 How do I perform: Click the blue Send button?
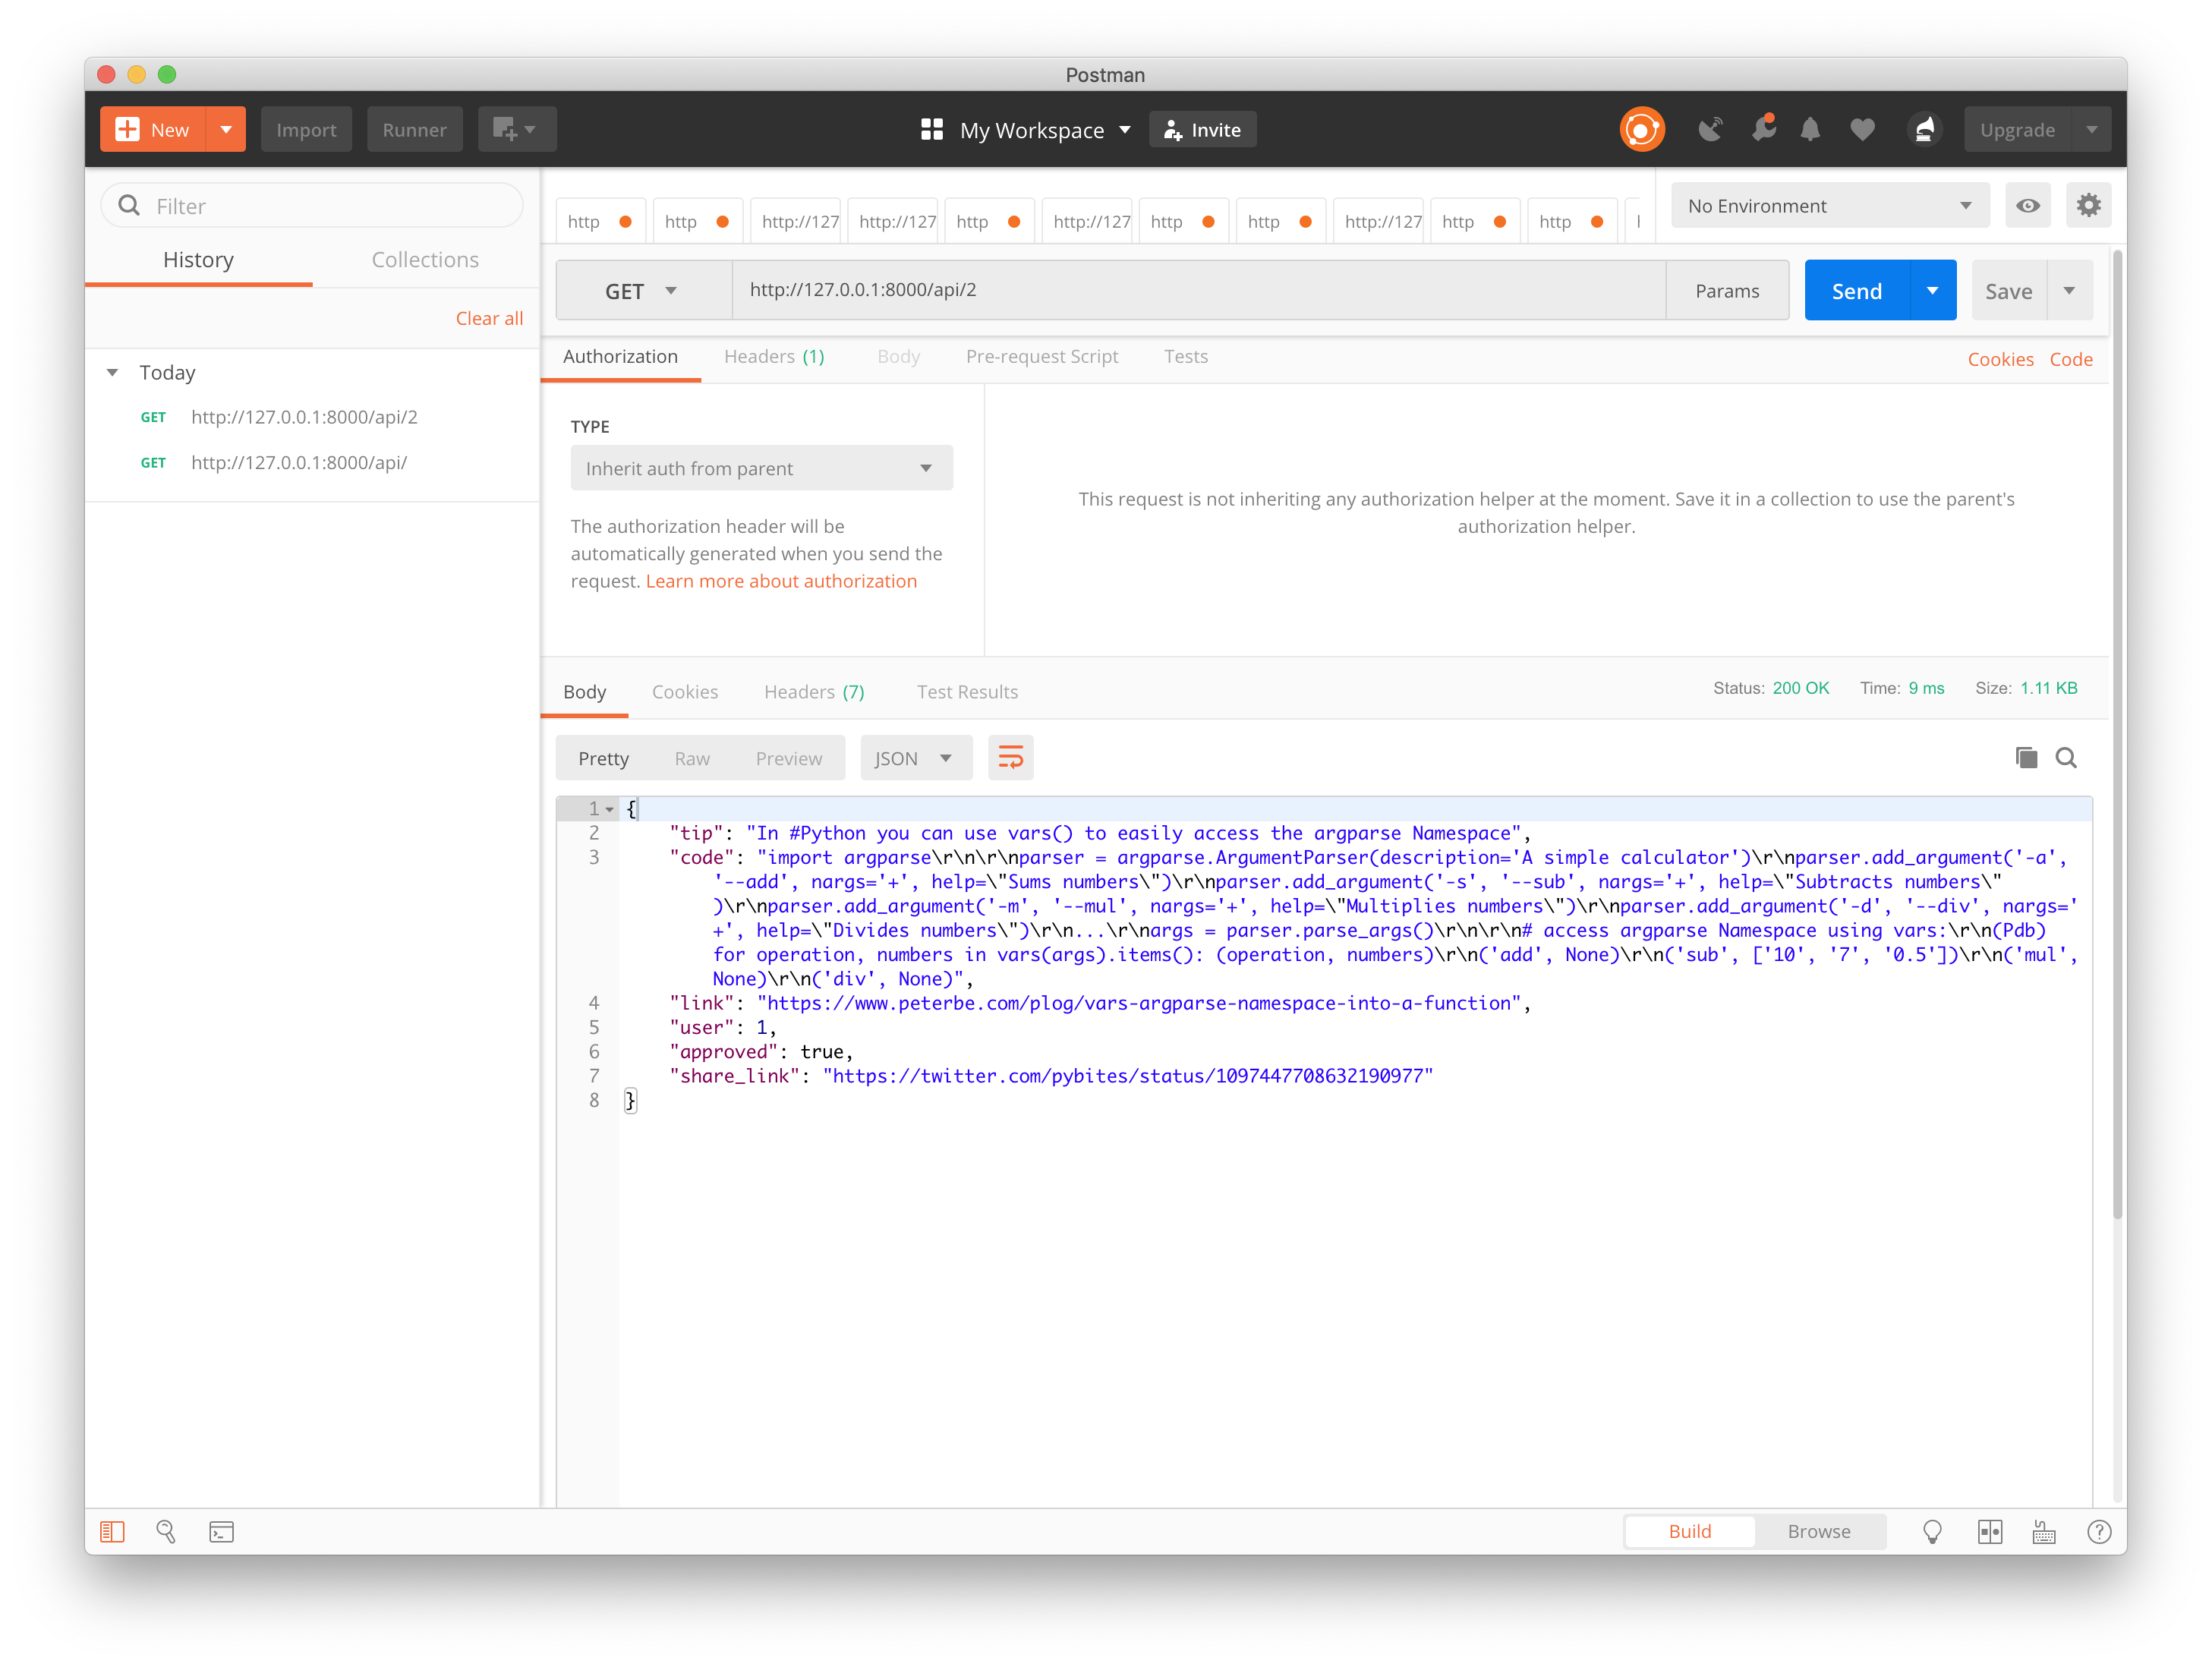1856,291
